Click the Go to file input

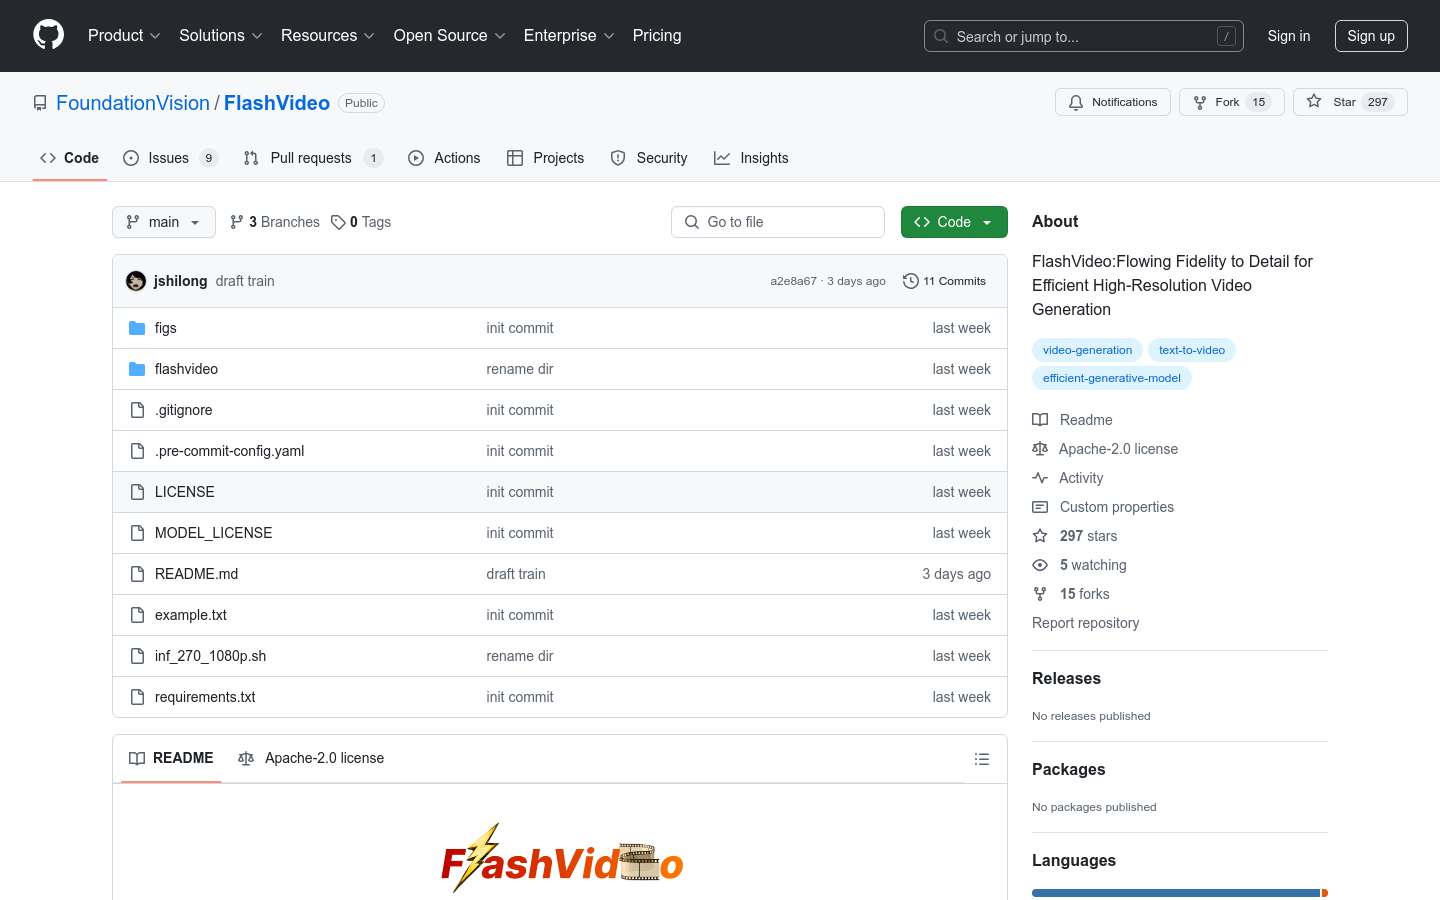(x=778, y=222)
